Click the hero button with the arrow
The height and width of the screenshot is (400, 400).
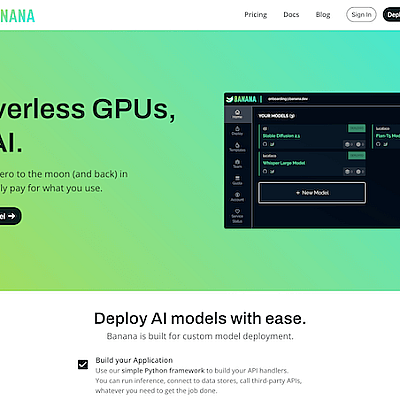[x=8, y=216]
